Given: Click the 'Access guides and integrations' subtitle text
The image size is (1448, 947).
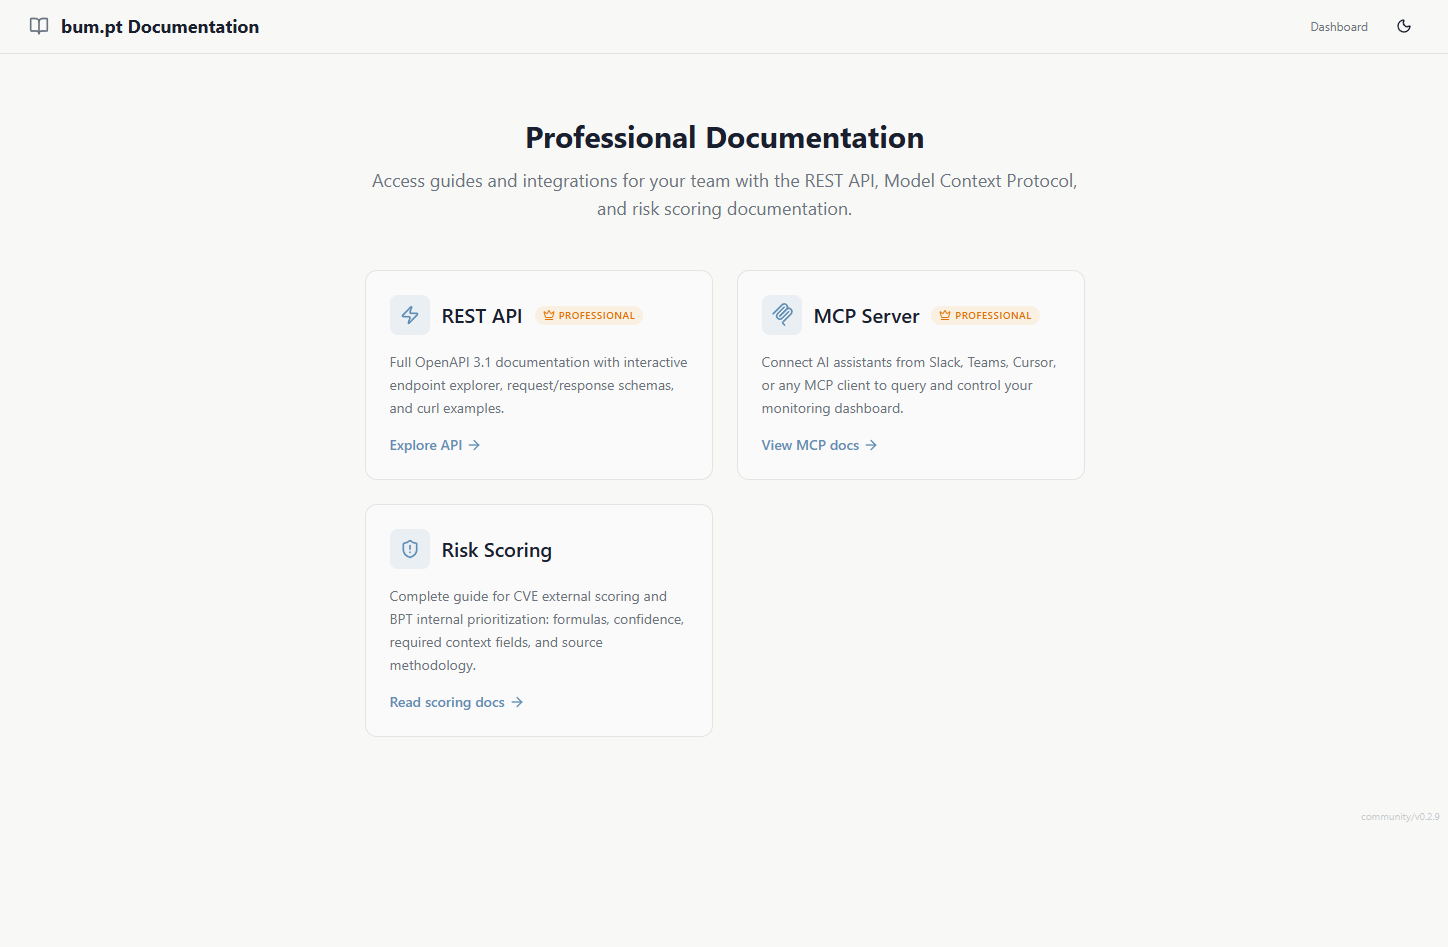Looking at the screenshot, I should click(x=725, y=195).
